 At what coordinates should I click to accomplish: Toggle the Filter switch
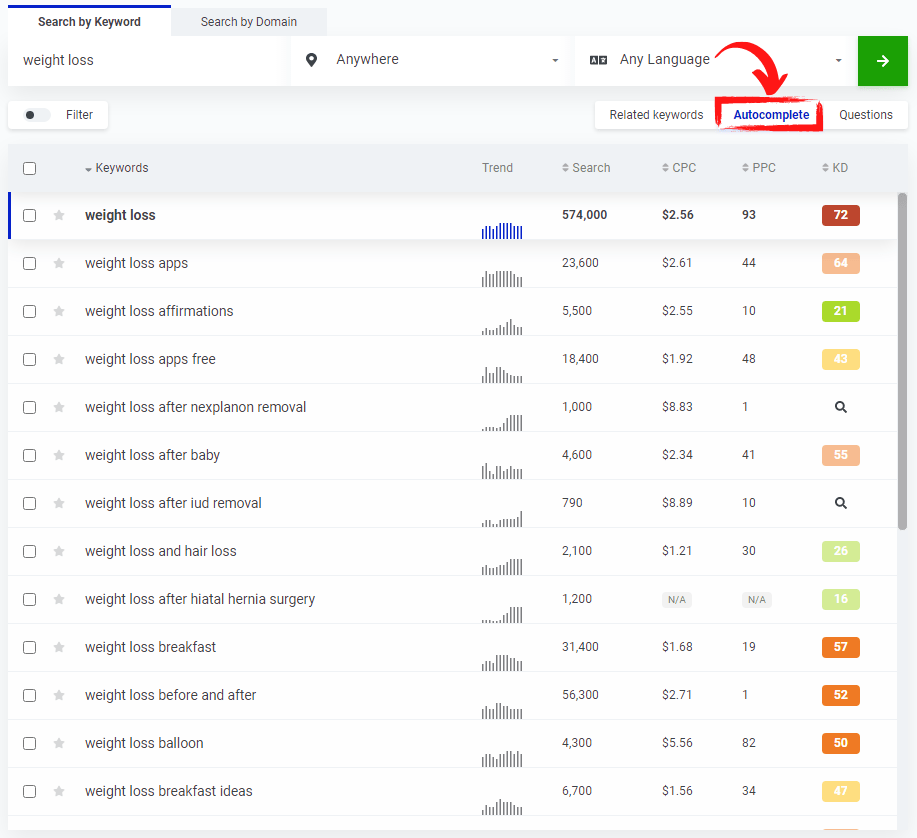(37, 115)
